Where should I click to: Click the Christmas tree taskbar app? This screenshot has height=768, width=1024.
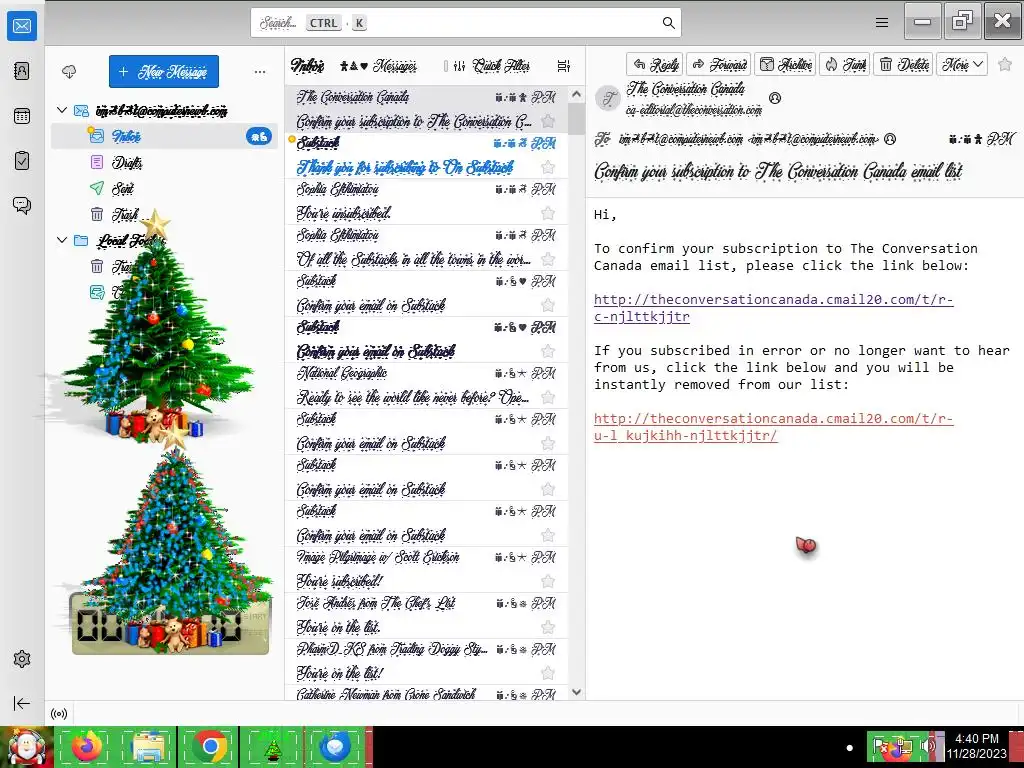(272, 746)
